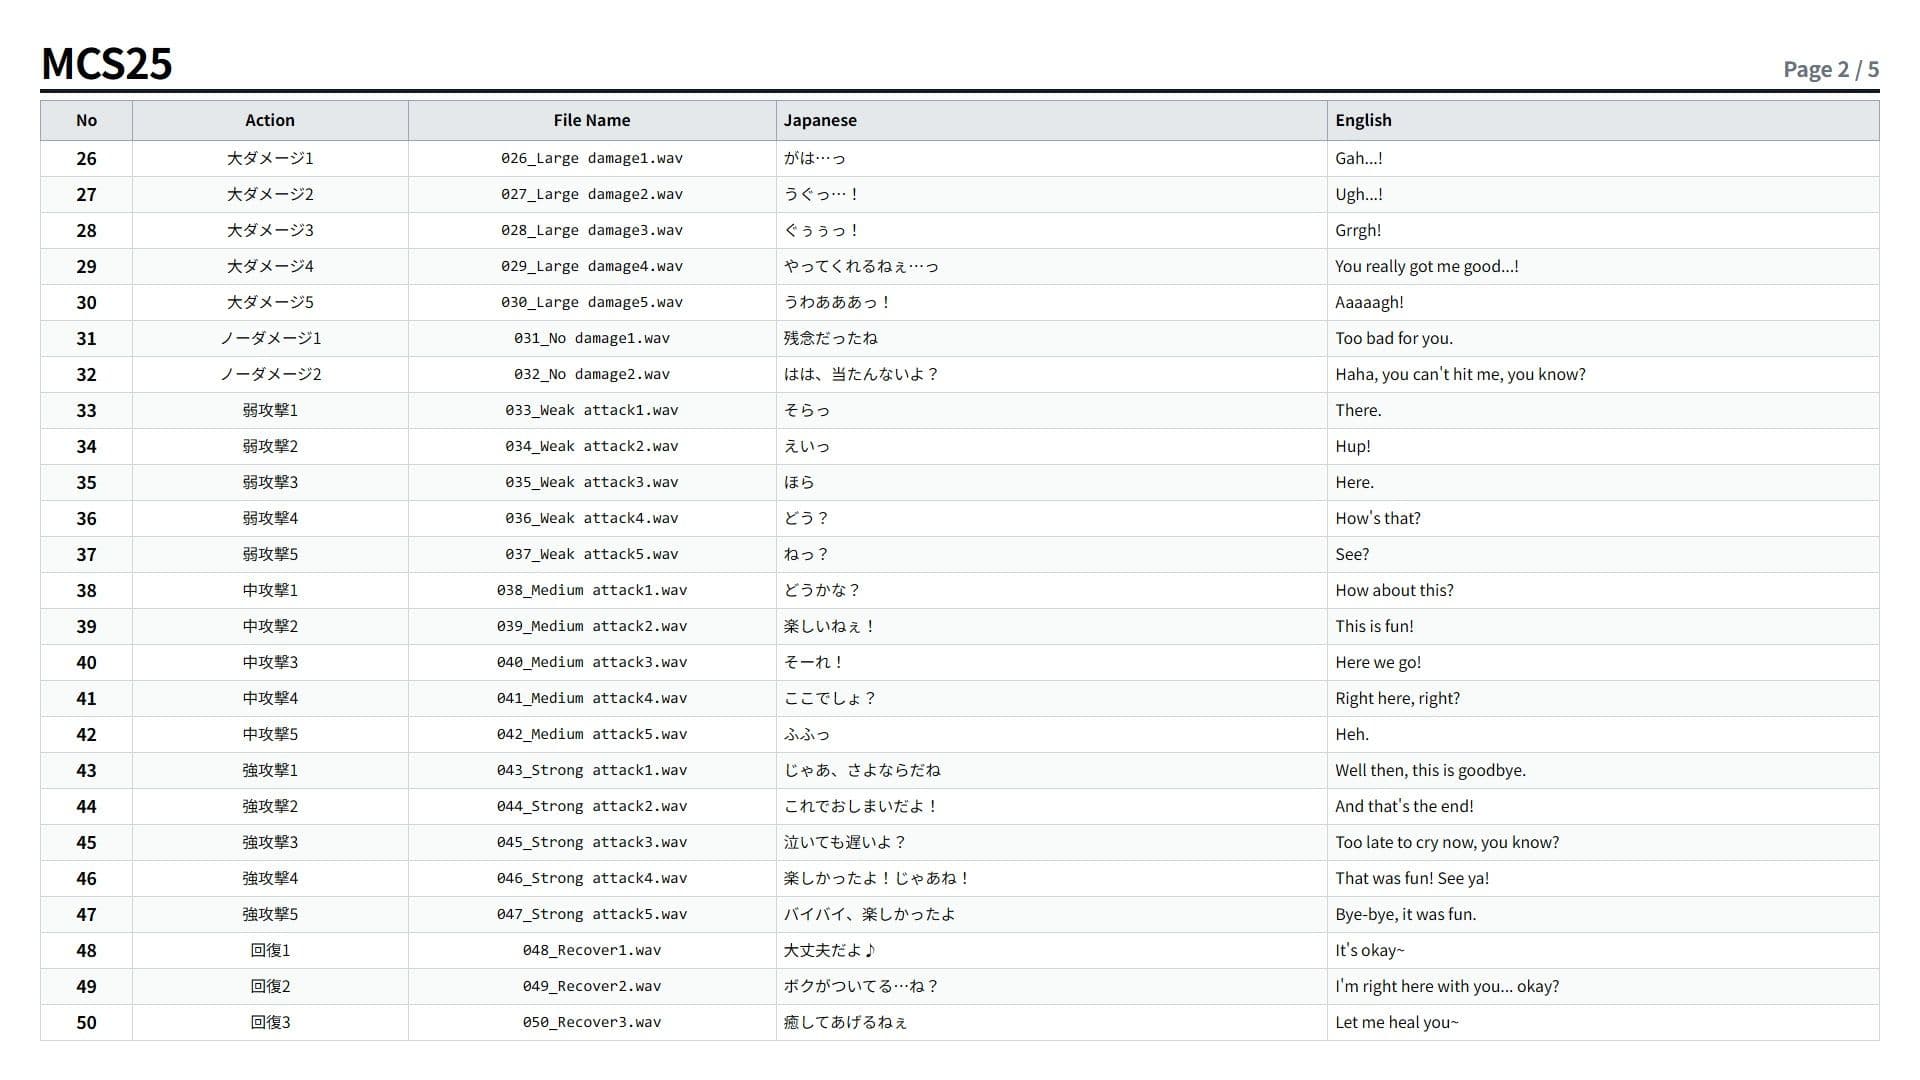Select the Action column header

[x=270, y=120]
